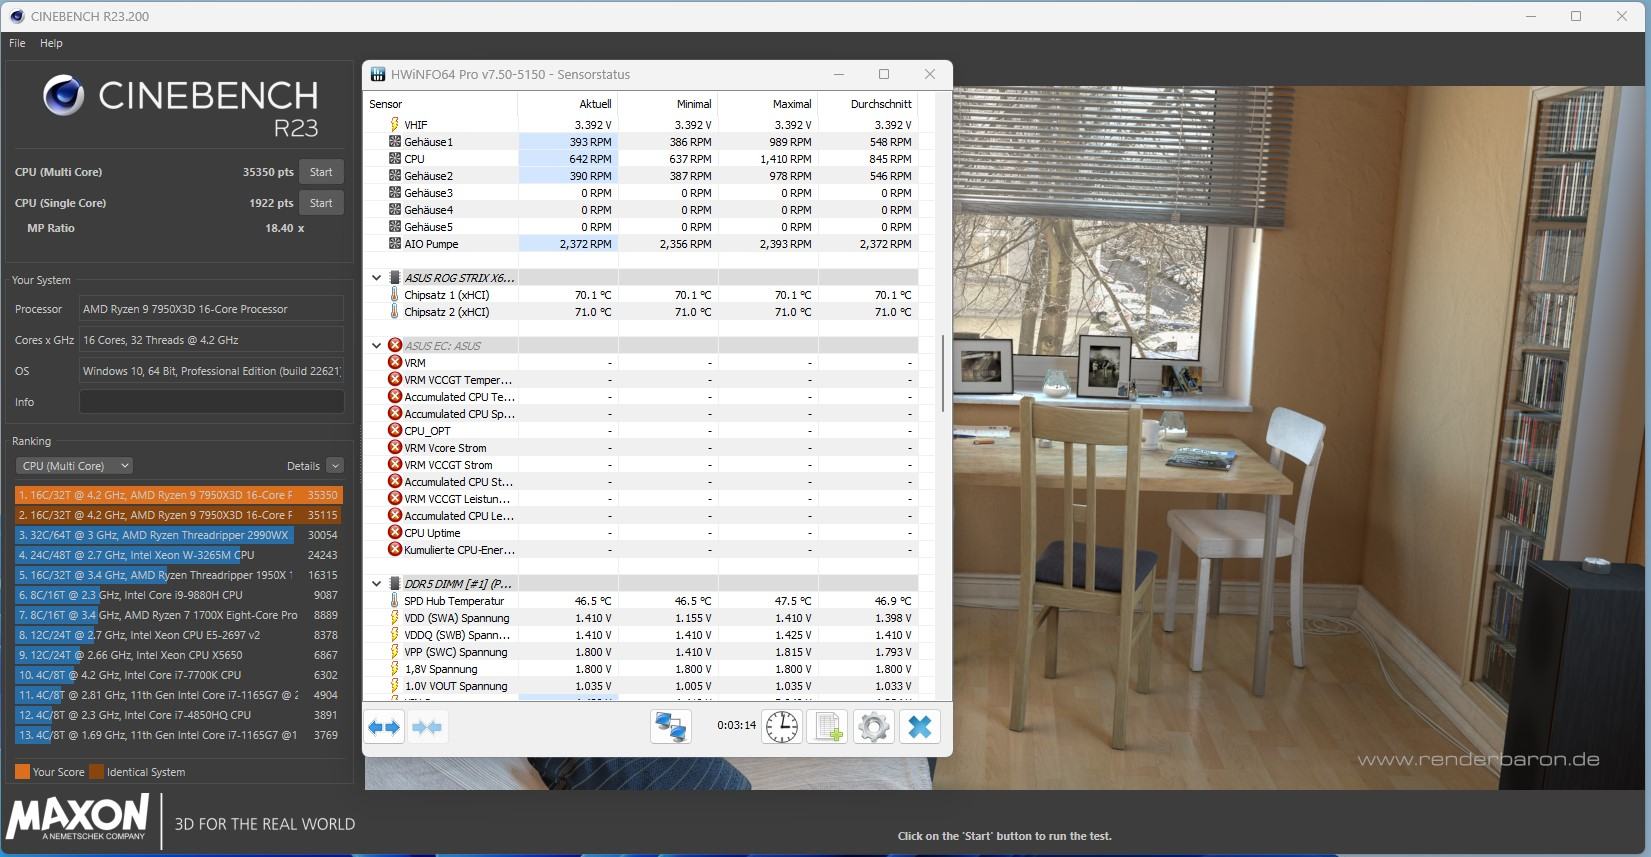Click the Processor name field
Screen dimensions: 1651x857
pos(211,309)
